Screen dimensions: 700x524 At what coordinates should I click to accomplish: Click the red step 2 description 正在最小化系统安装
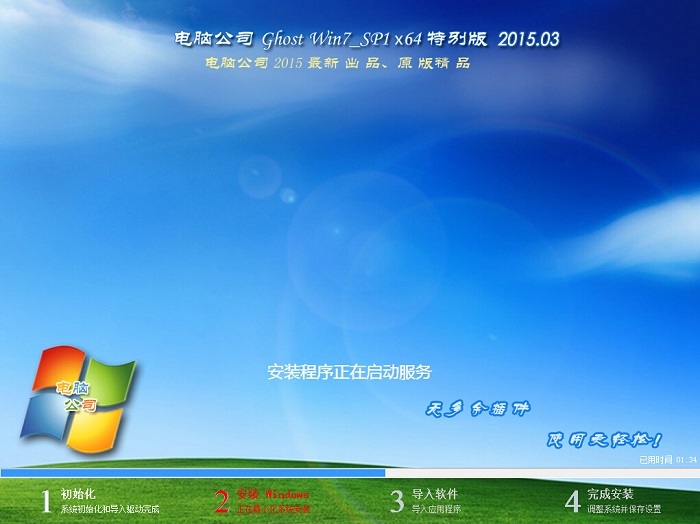point(273,509)
